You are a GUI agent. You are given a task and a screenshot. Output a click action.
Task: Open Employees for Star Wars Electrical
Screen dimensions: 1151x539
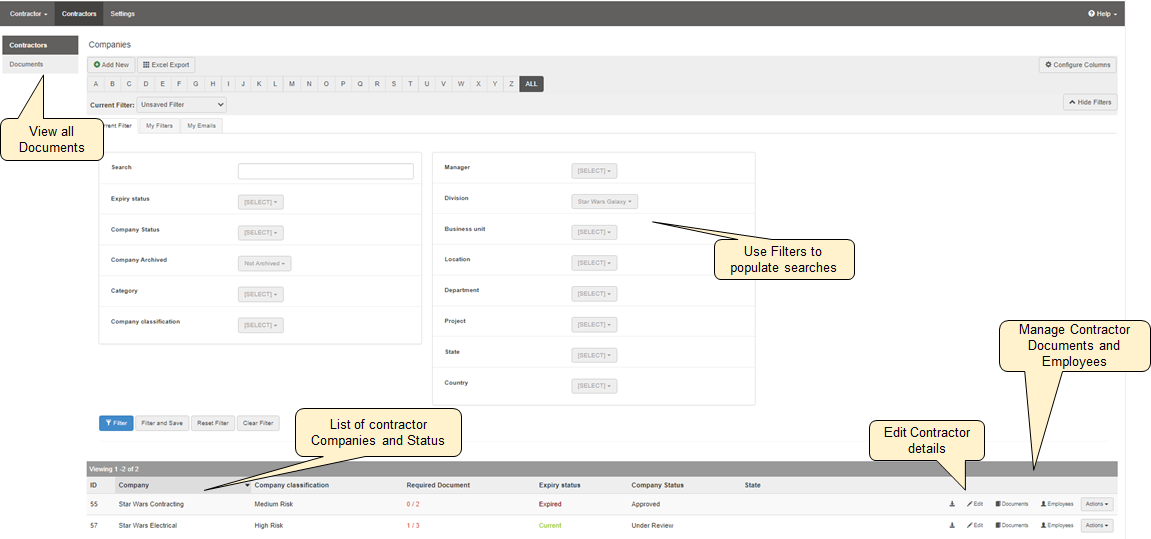pos(1057,525)
